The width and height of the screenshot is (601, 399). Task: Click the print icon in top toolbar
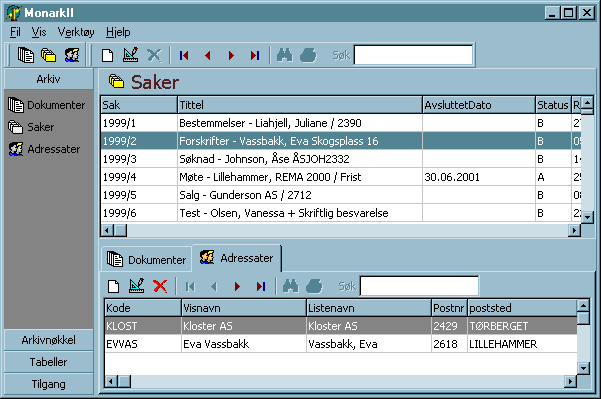[308, 55]
